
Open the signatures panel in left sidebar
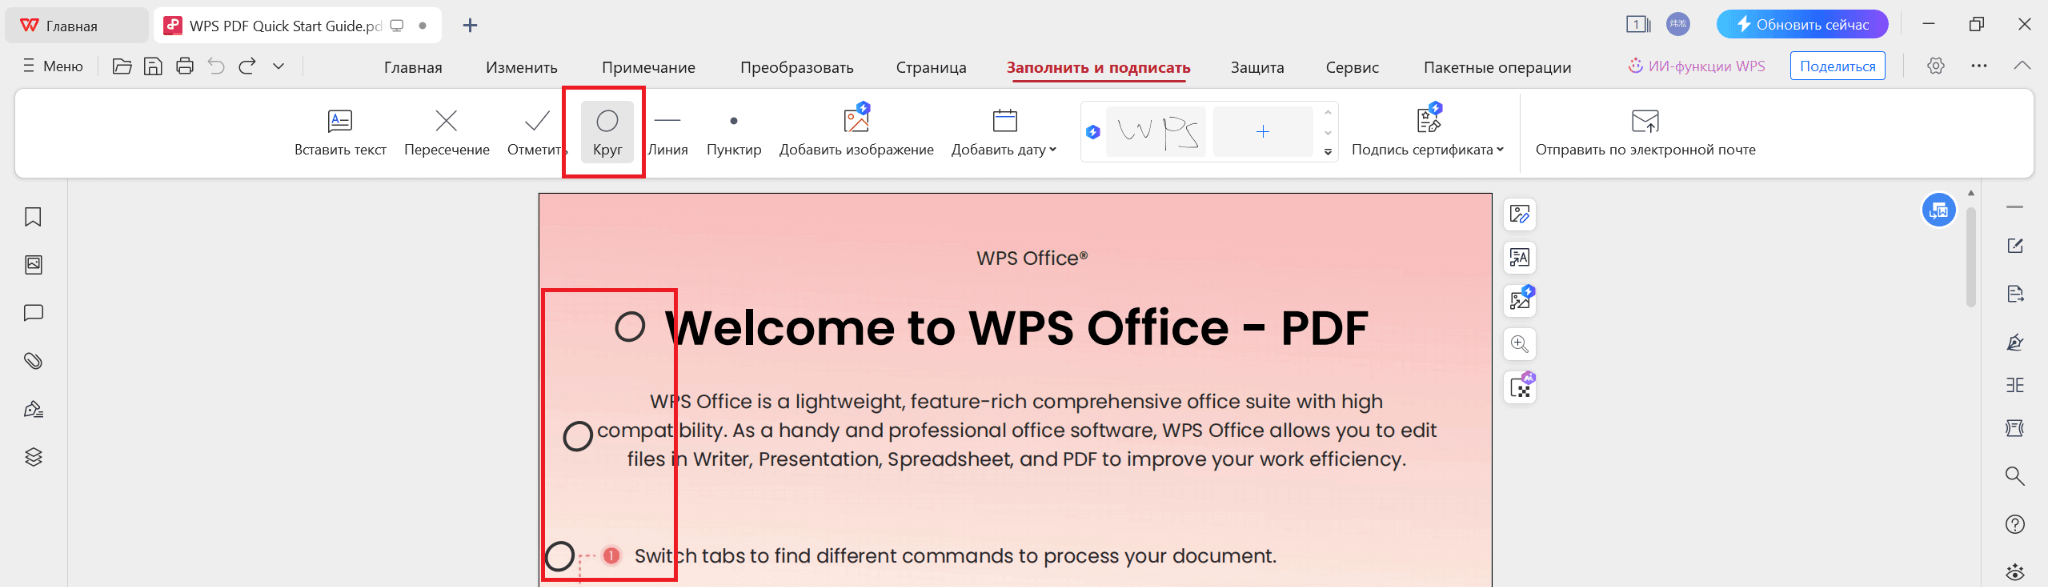33,409
